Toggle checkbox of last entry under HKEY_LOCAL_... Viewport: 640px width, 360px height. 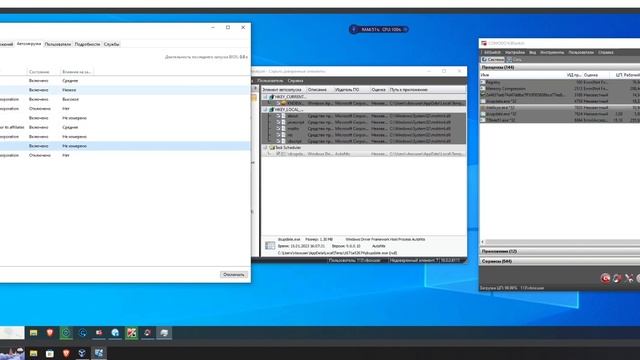pyautogui.click(x=278, y=141)
